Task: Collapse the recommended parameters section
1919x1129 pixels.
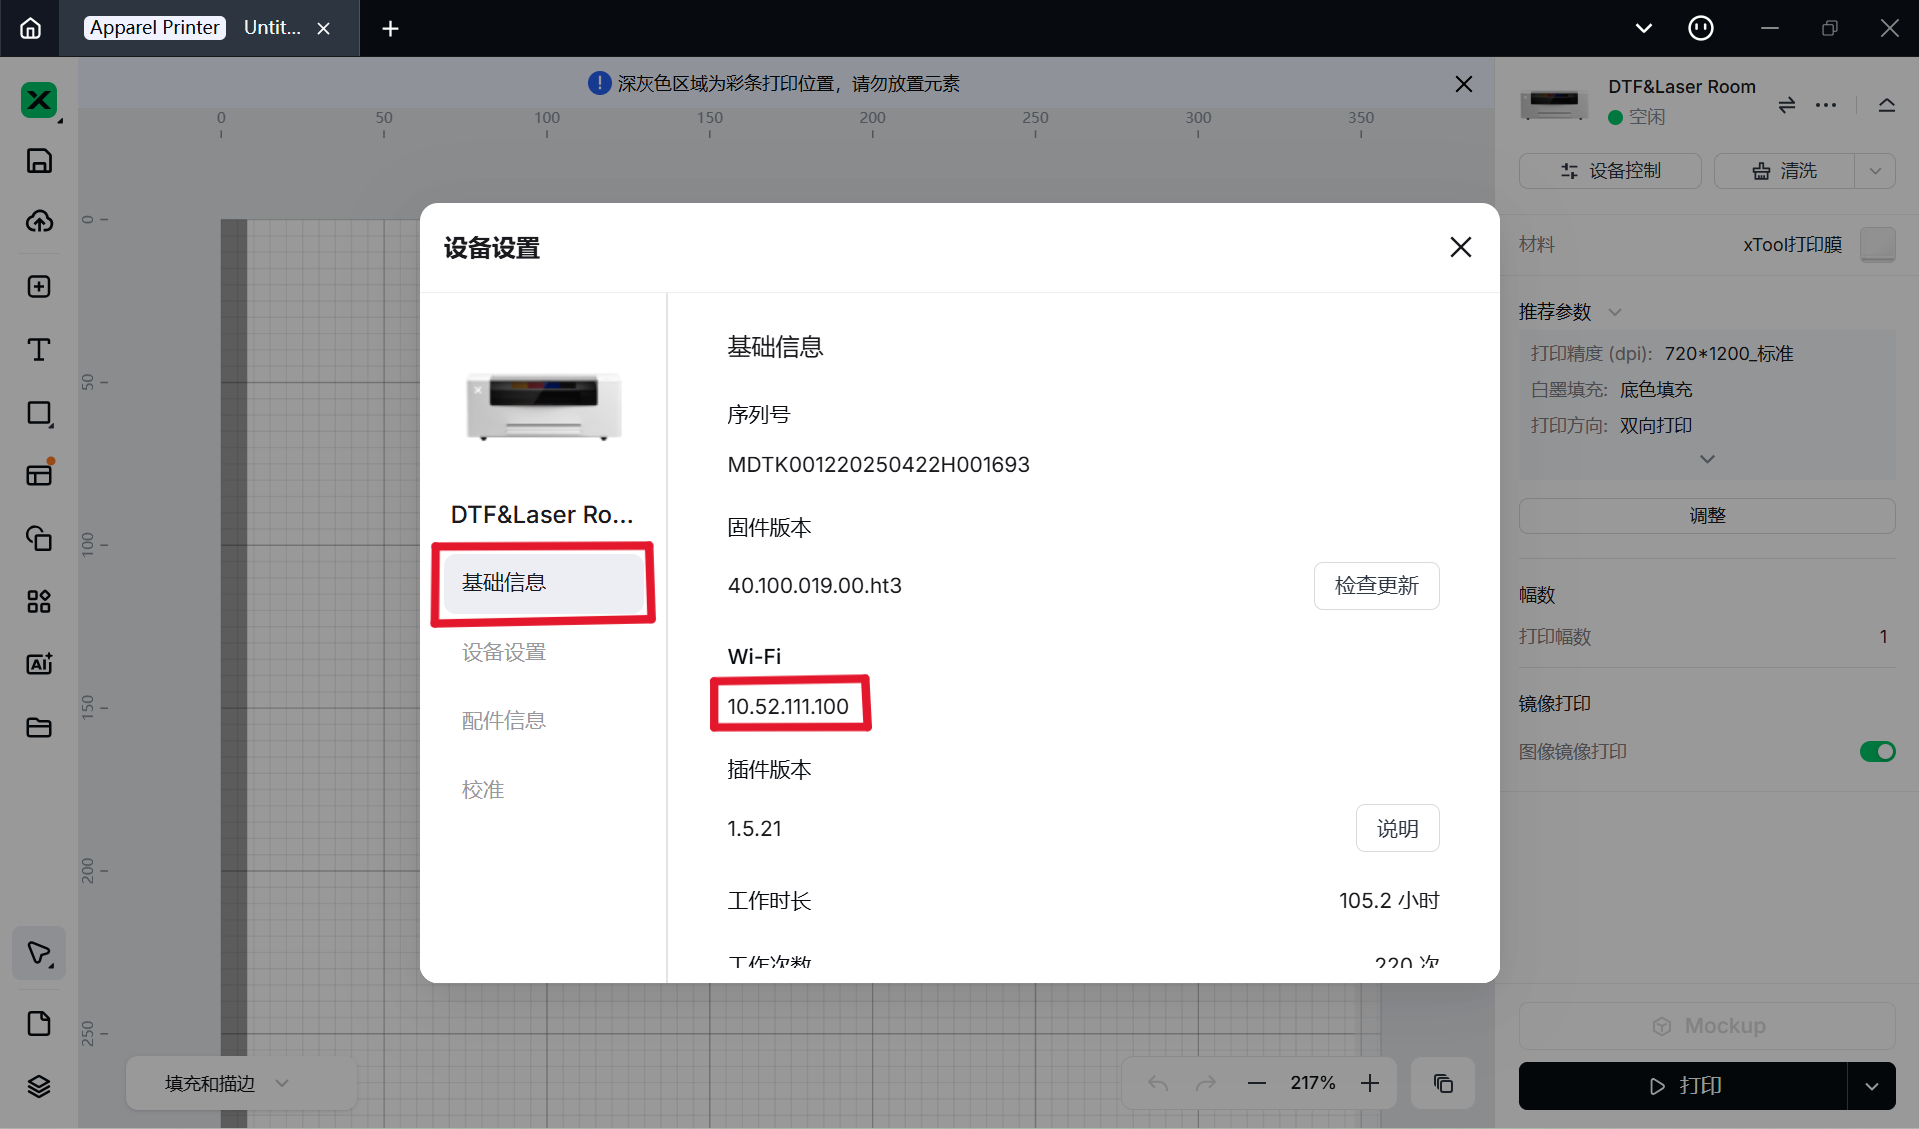Action: pos(1614,312)
